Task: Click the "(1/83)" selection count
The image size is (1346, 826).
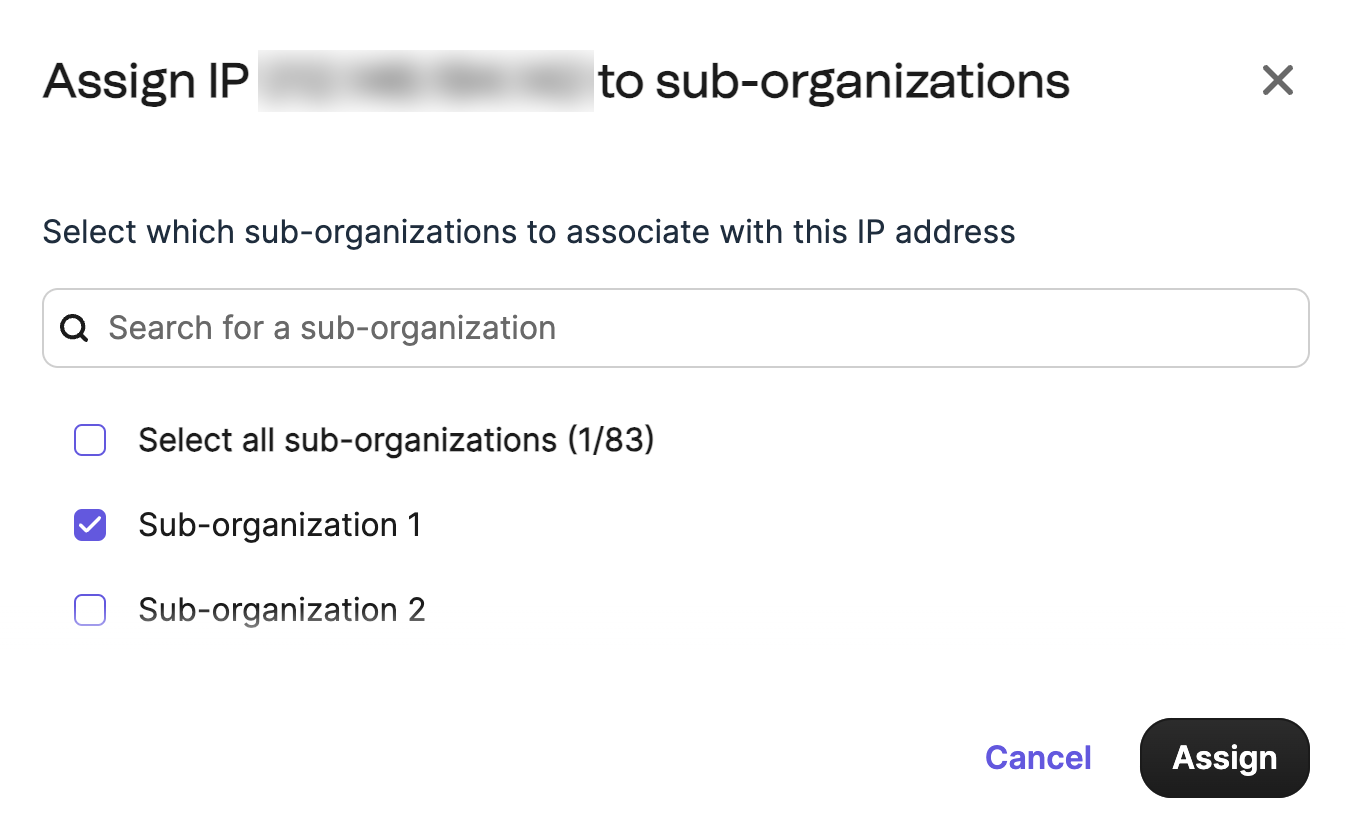Action: 610,440
